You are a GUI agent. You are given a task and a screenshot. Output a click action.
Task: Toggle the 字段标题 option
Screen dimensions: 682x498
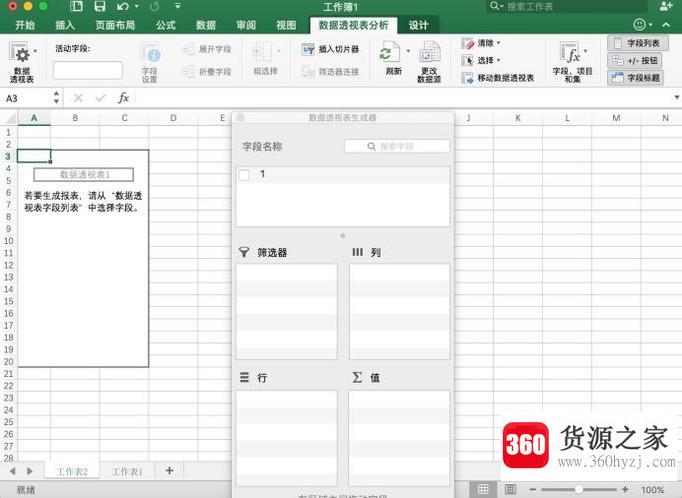(635, 78)
